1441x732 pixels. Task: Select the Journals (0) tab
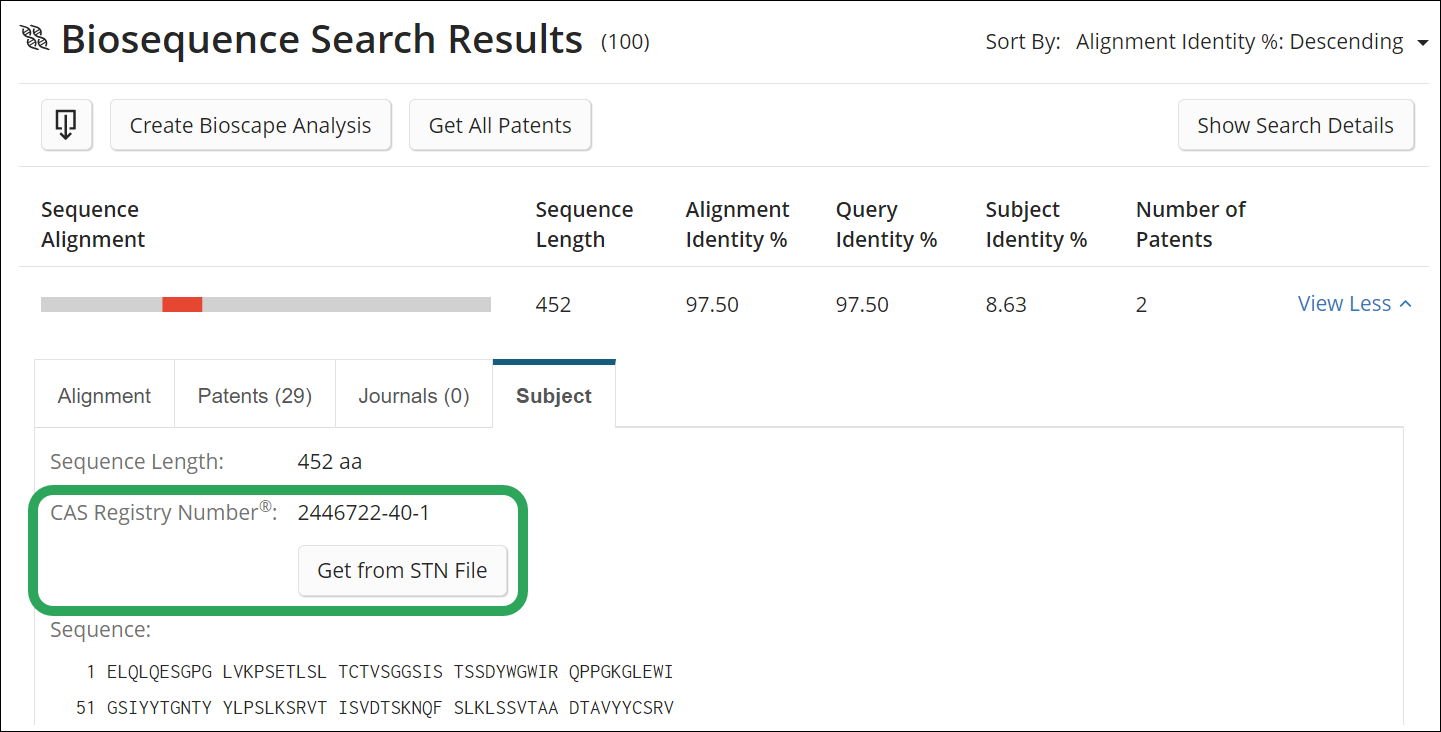pyautogui.click(x=413, y=396)
